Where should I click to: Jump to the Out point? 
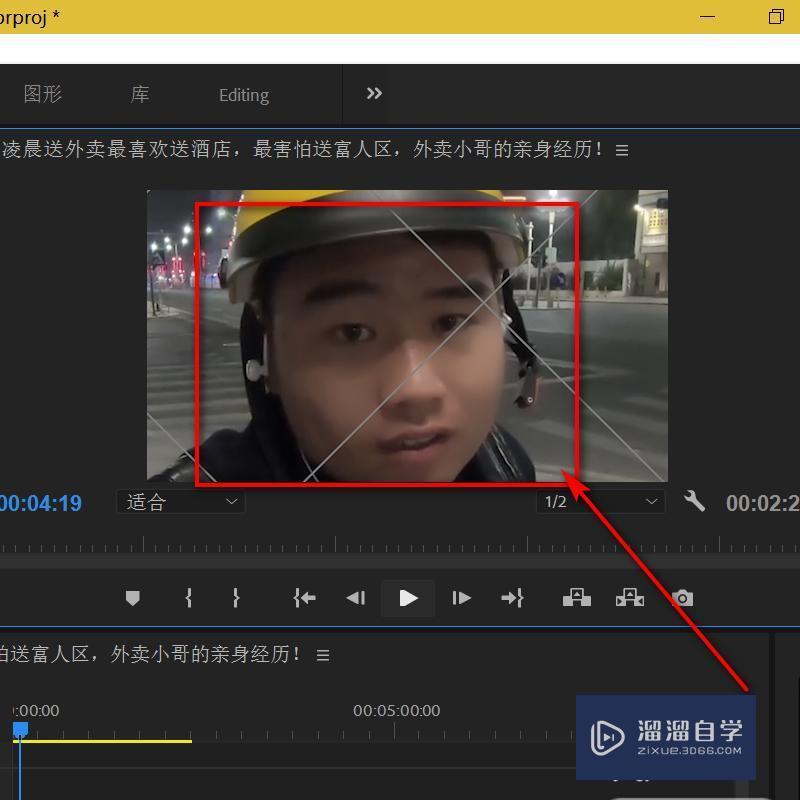pyautogui.click(x=512, y=598)
